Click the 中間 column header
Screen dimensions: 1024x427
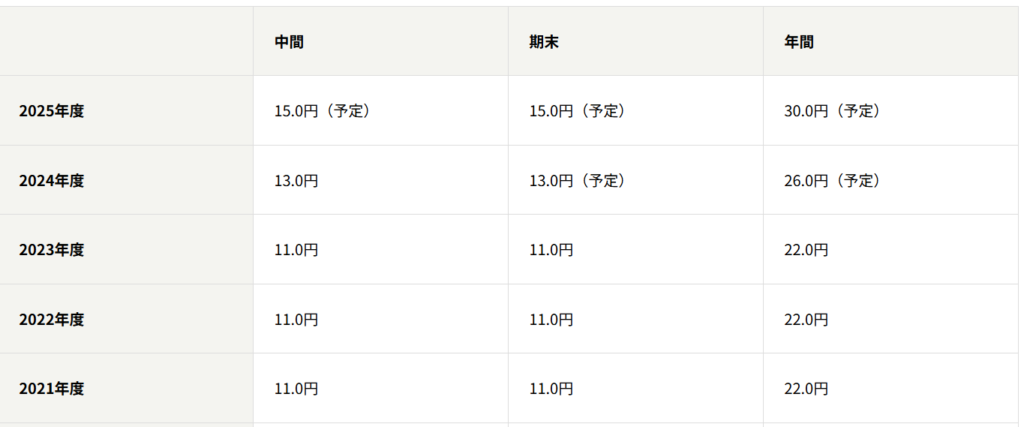click(290, 42)
